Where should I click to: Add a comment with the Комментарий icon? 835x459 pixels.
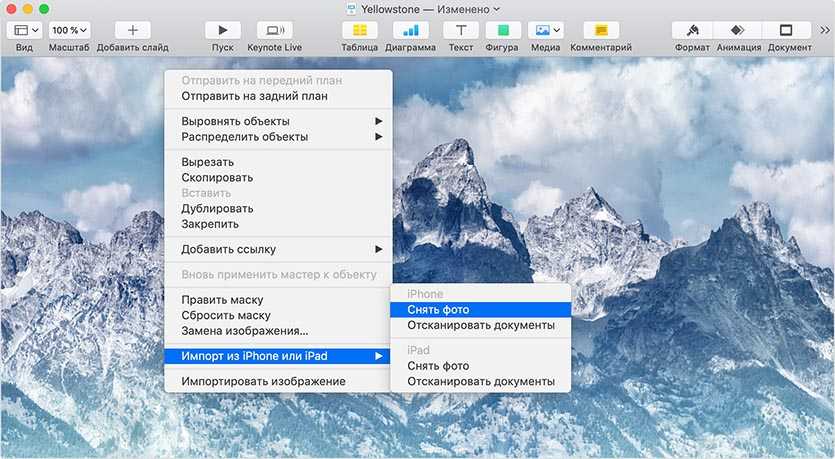click(x=601, y=30)
